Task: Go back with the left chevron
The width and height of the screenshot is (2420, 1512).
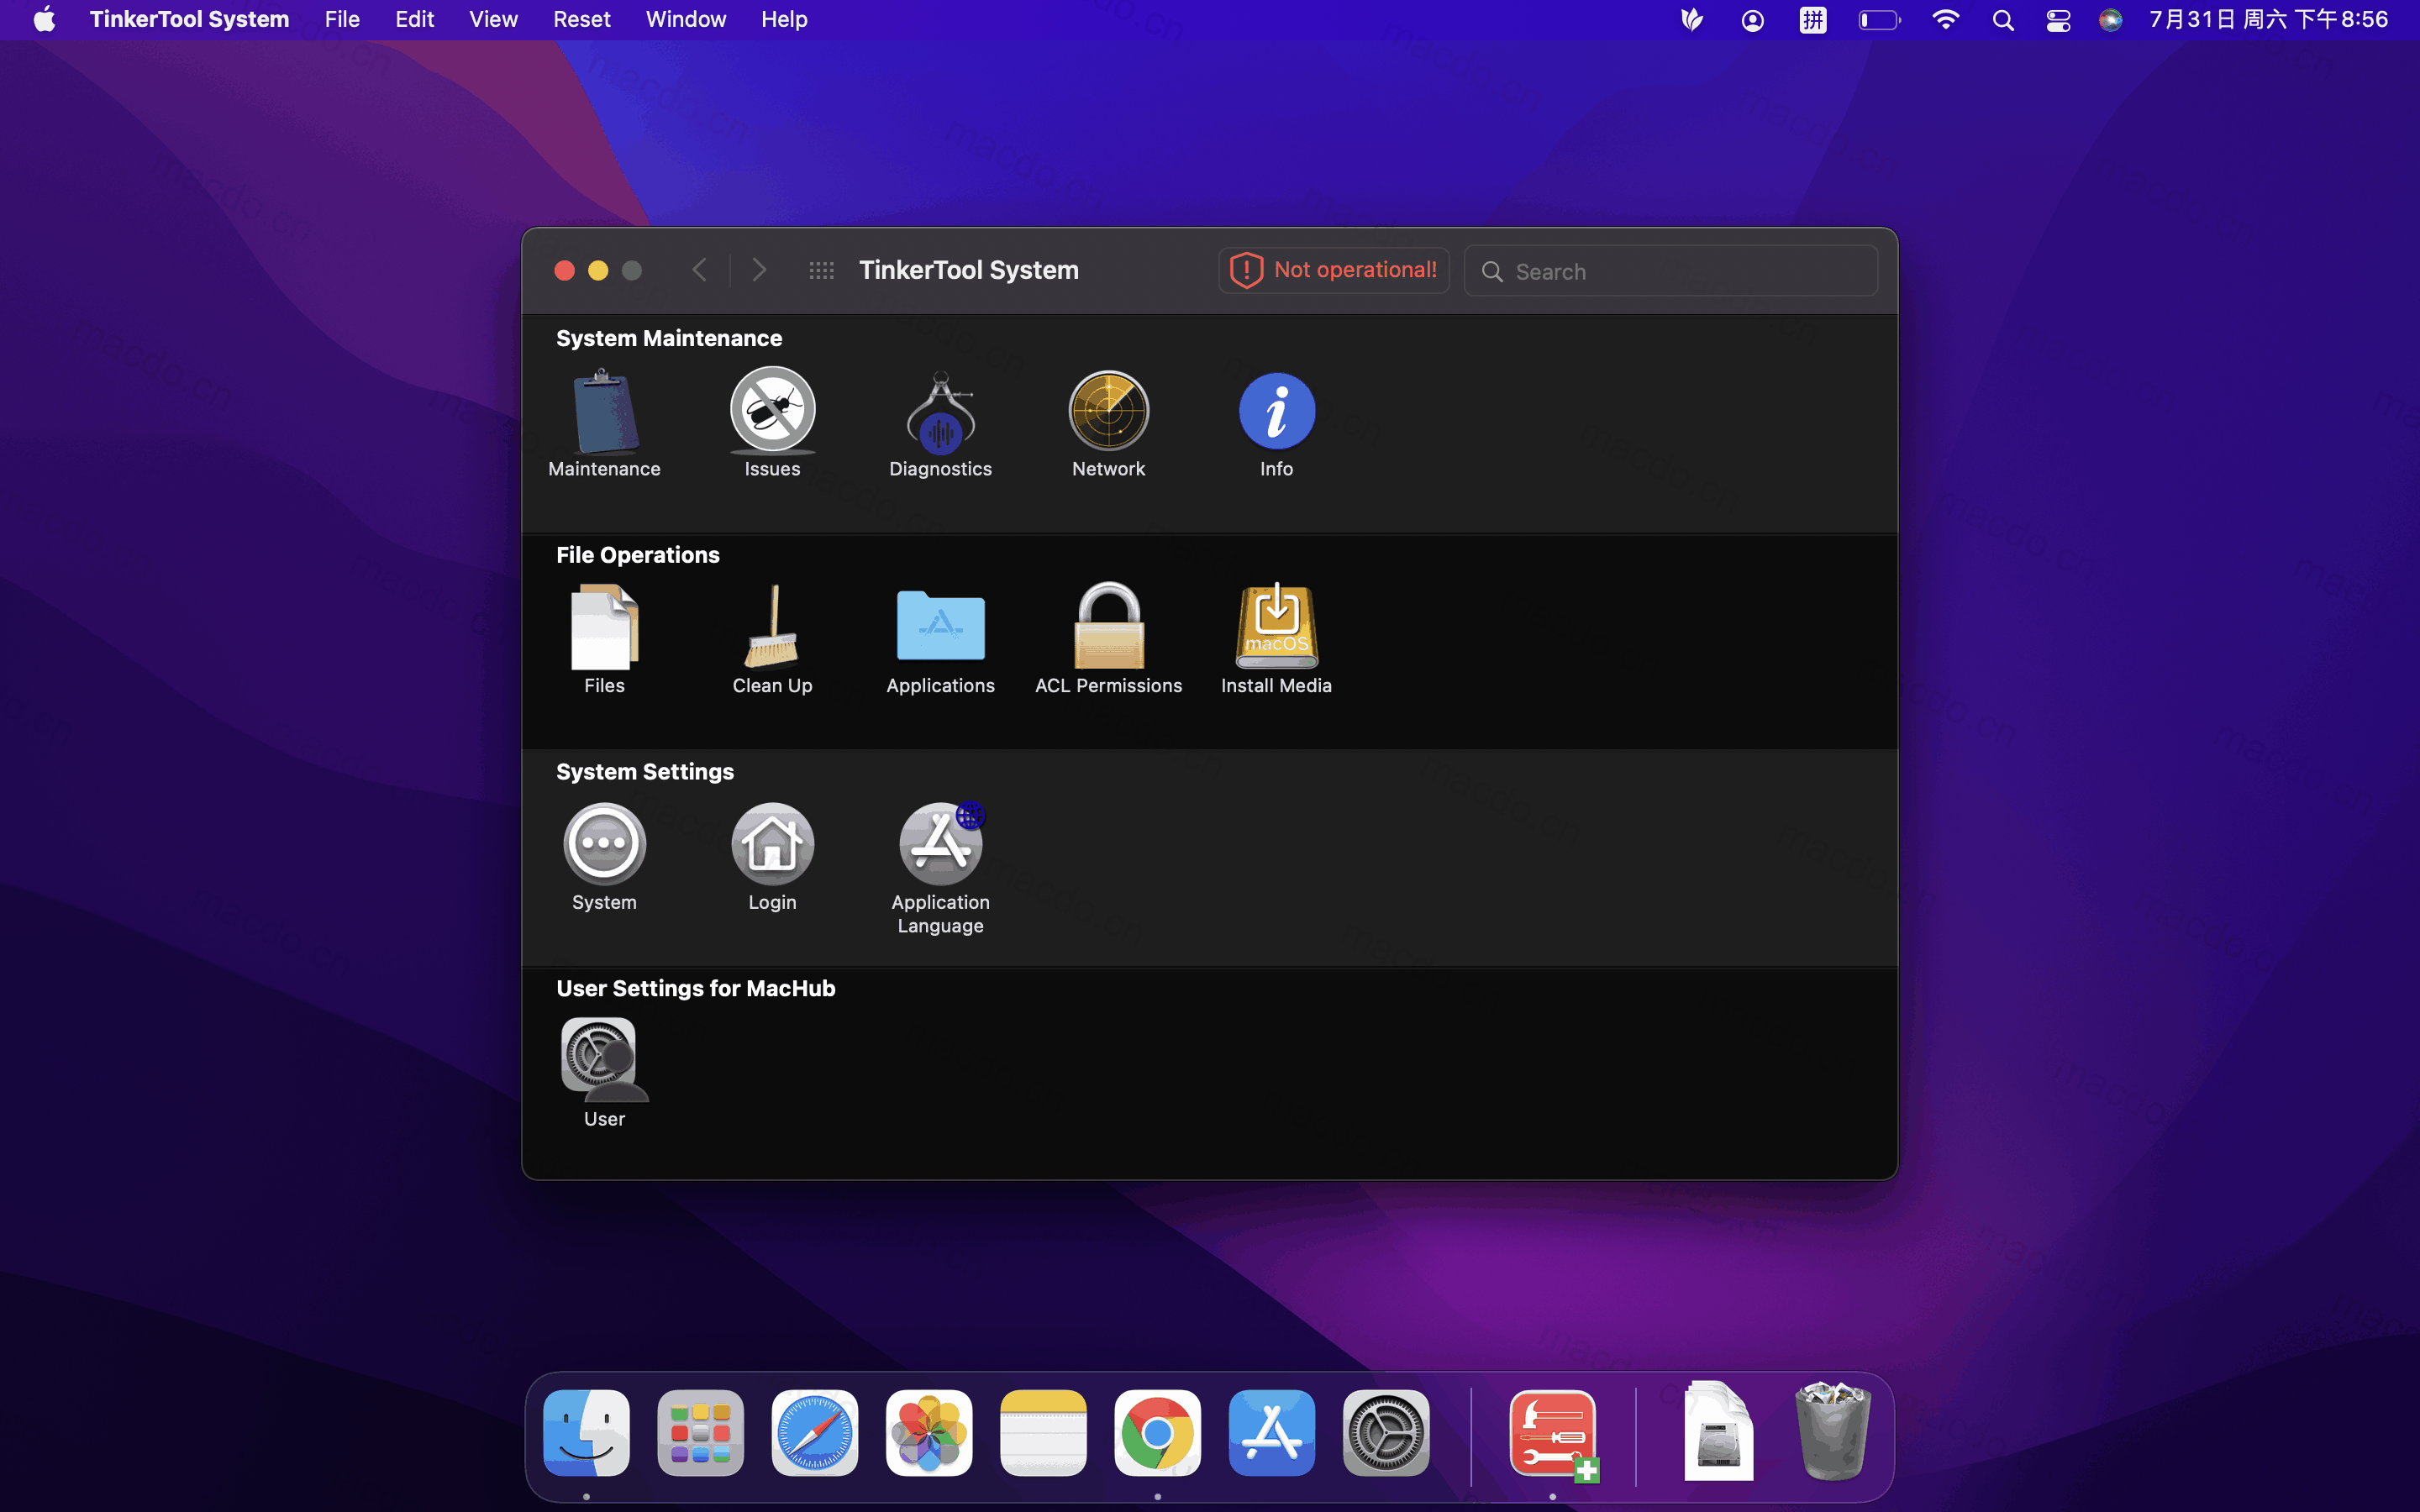Action: (x=699, y=270)
